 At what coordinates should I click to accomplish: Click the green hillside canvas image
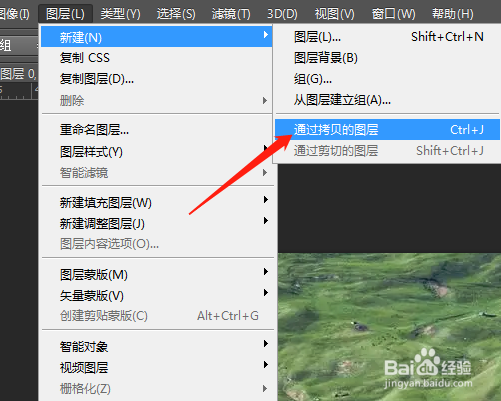[389, 327]
